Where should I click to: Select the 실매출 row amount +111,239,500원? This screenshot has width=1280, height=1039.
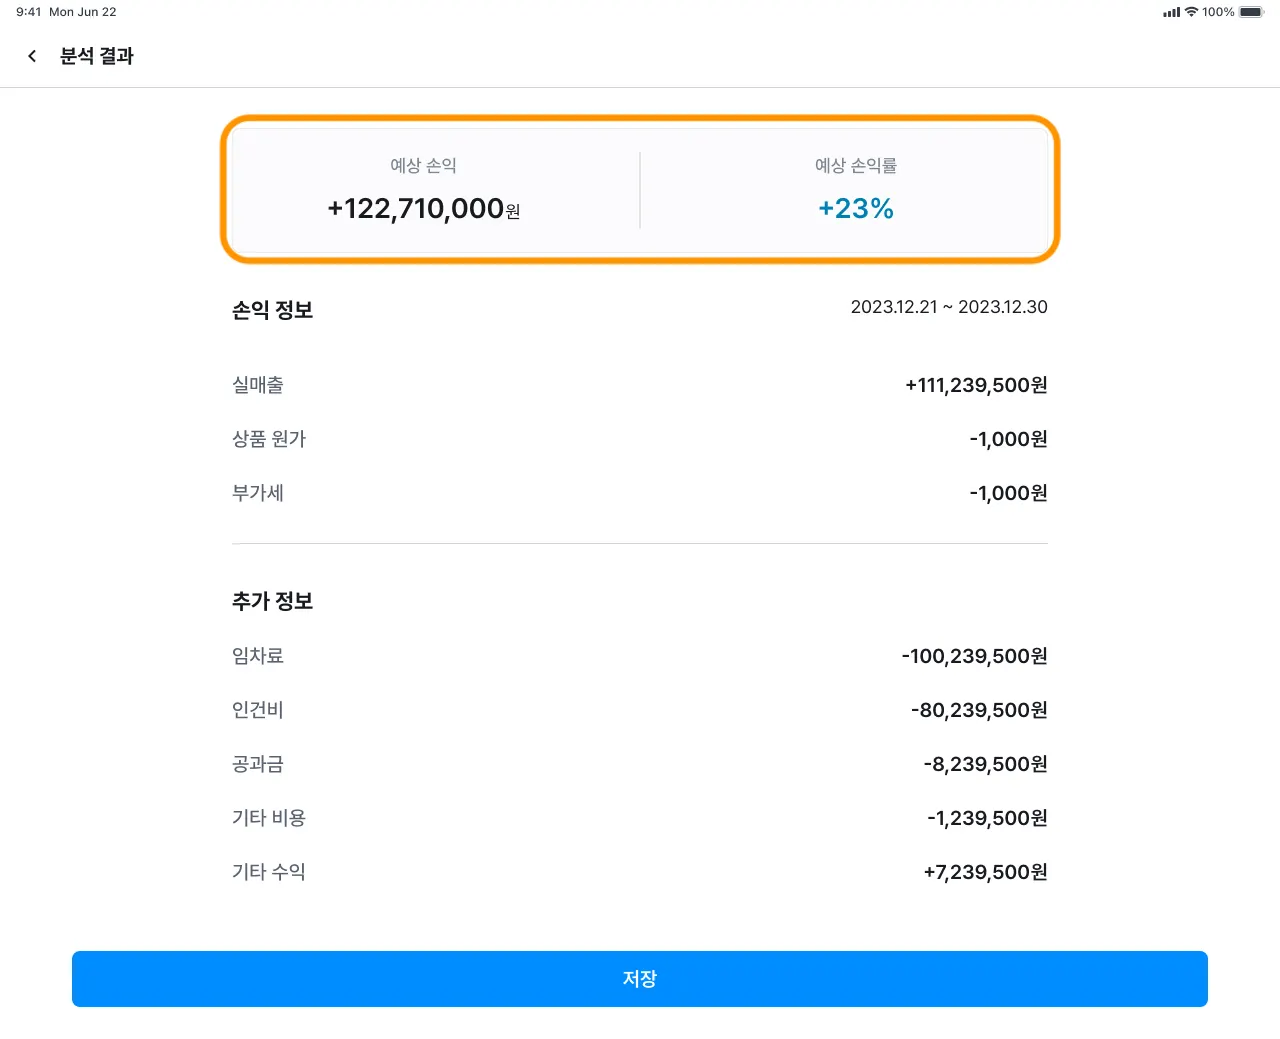pos(976,385)
